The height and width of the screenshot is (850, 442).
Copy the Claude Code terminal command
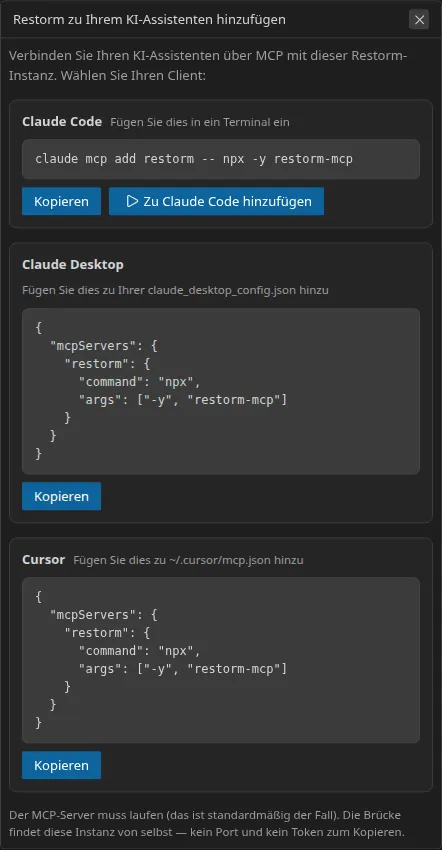[x=61, y=201]
